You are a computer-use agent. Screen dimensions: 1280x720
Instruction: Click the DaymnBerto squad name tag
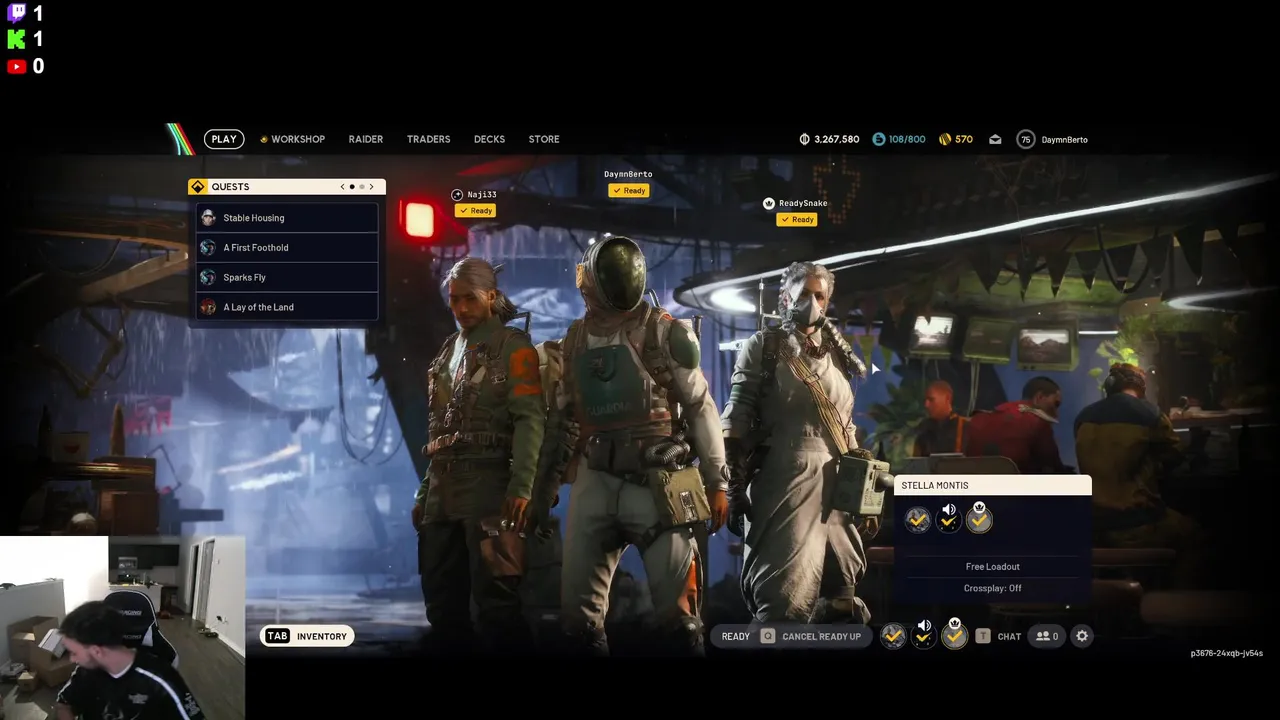pos(628,174)
